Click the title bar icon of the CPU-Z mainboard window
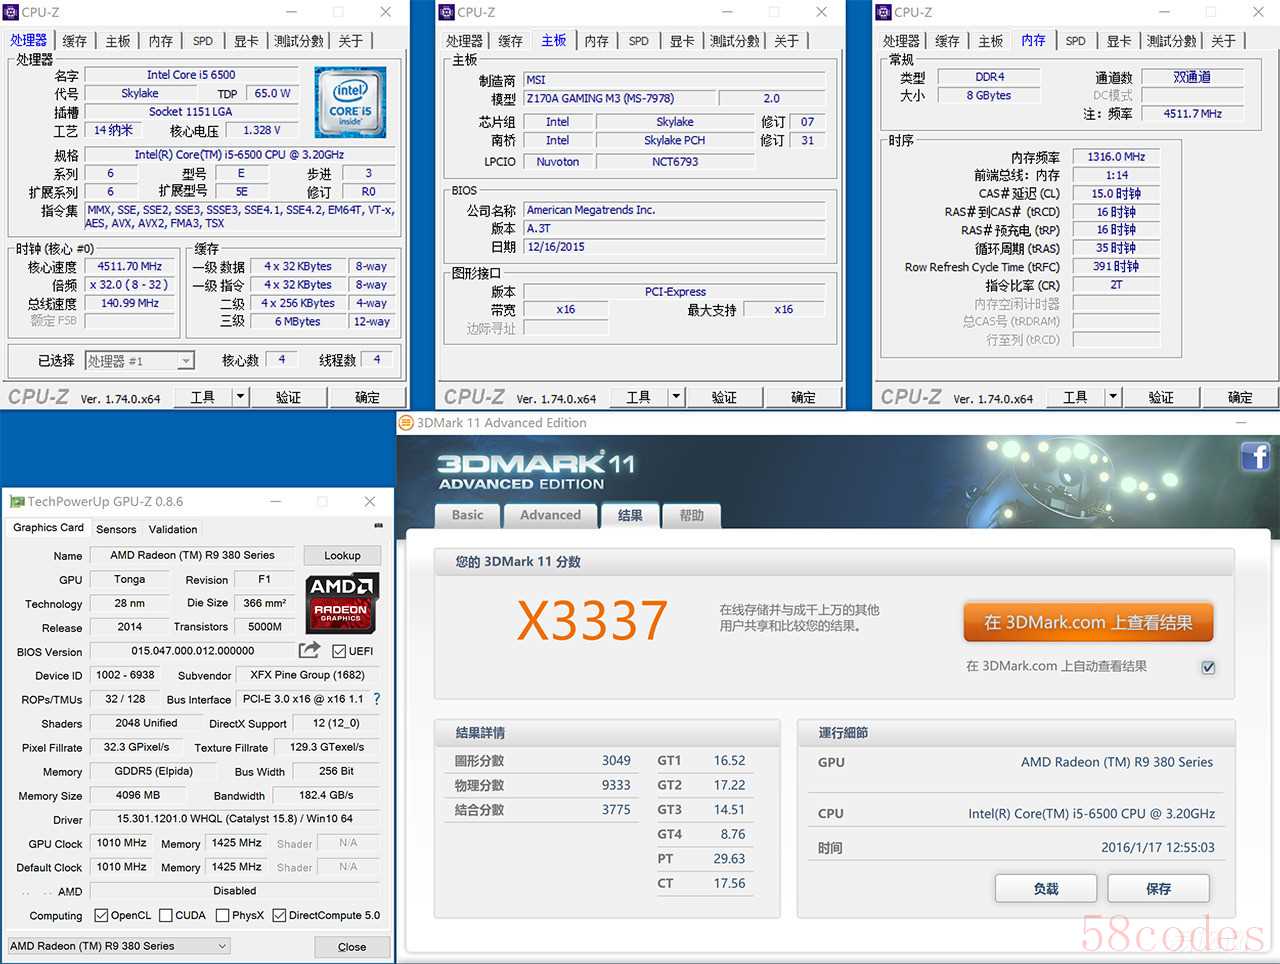The height and width of the screenshot is (964, 1280). 447,12
